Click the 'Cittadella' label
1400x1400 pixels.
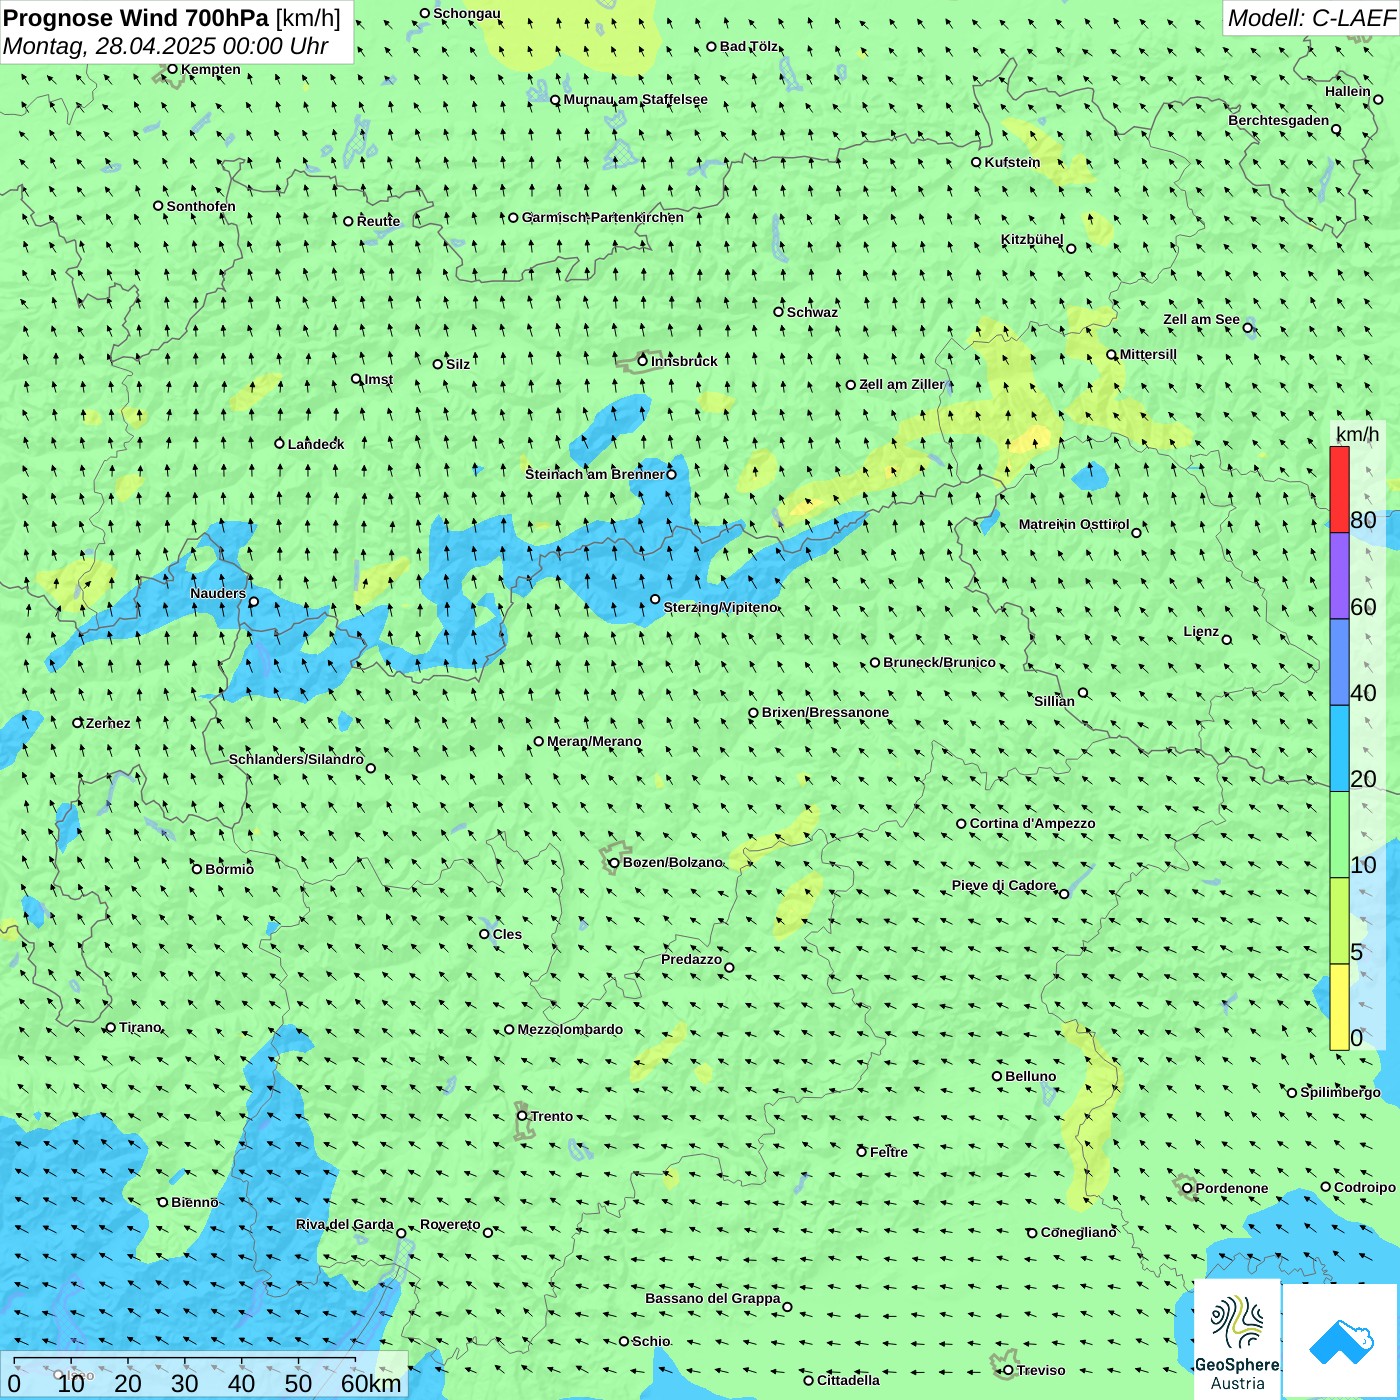click(x=849, y=1380)
